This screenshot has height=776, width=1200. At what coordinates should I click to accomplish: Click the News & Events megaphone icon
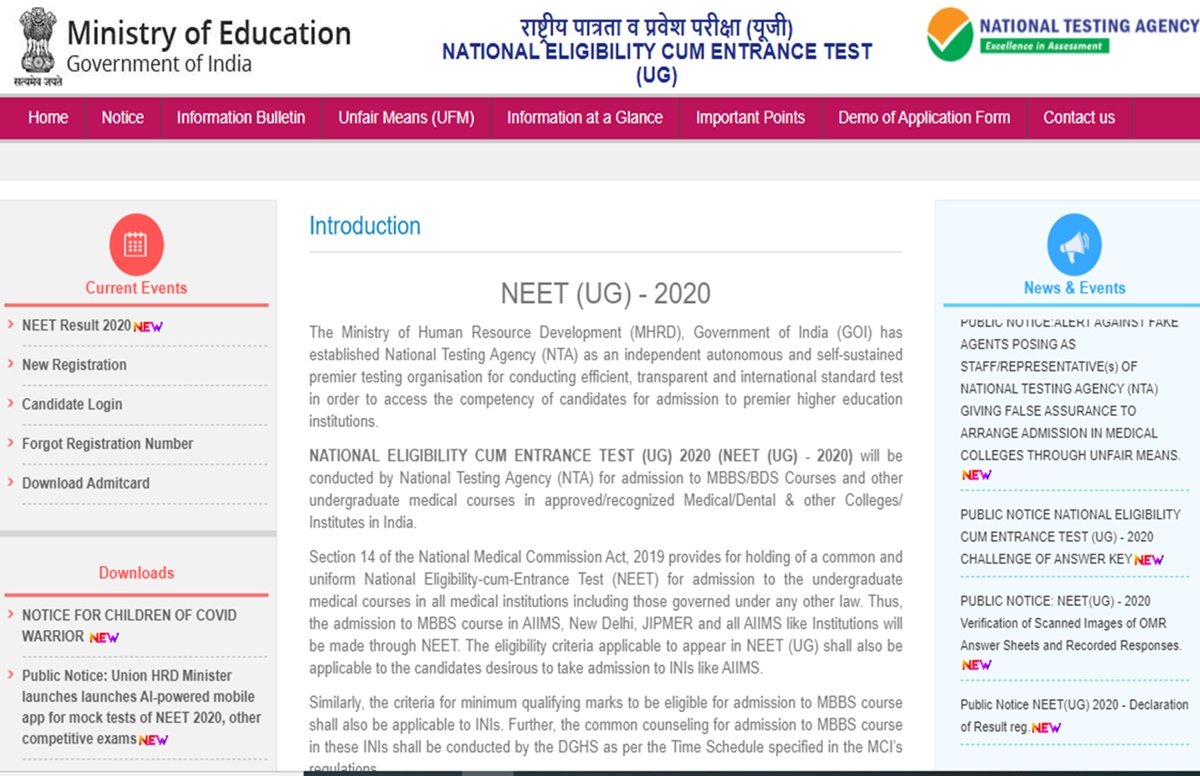click(x=1074, y=244)
